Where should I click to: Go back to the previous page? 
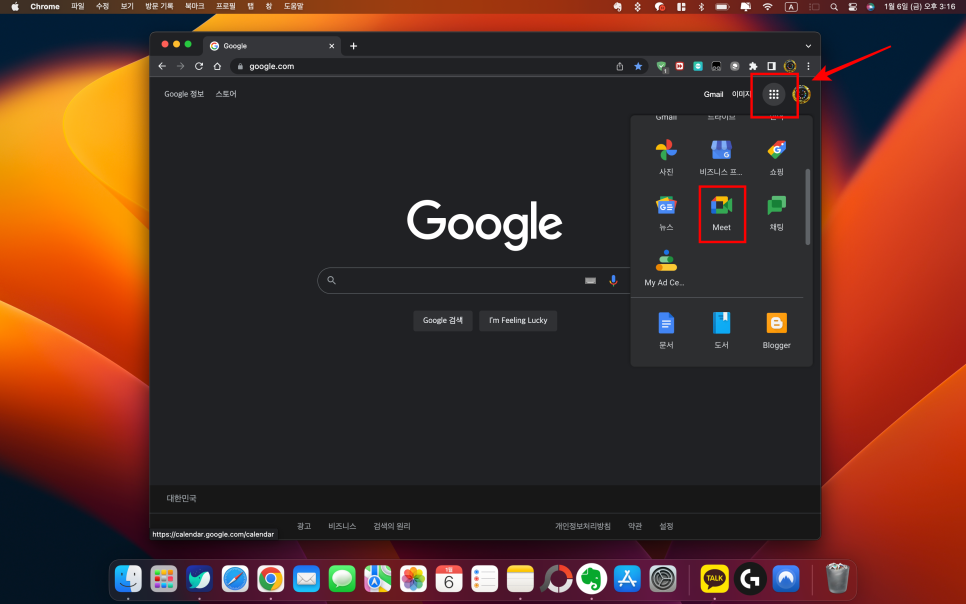(162, 66)
